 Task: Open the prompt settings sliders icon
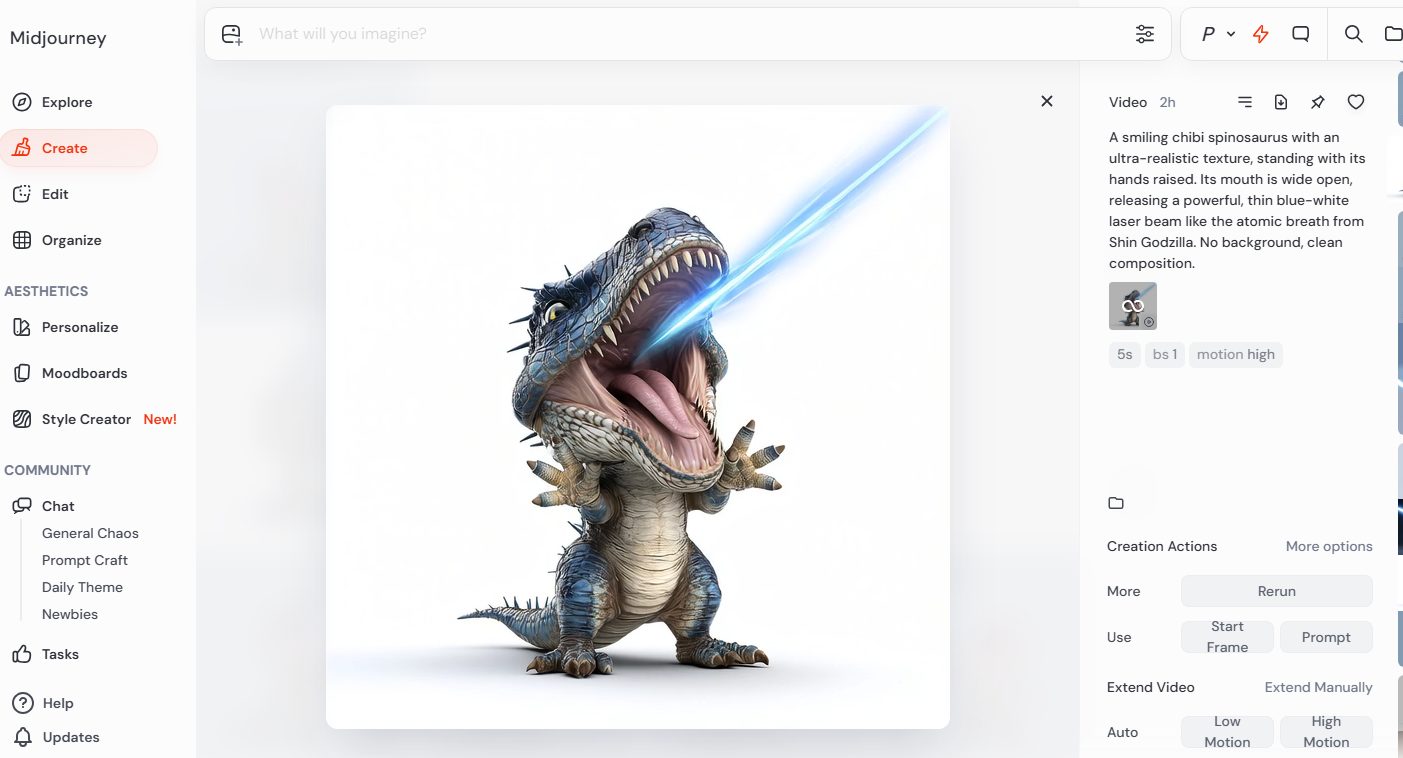coord(1145,34)
